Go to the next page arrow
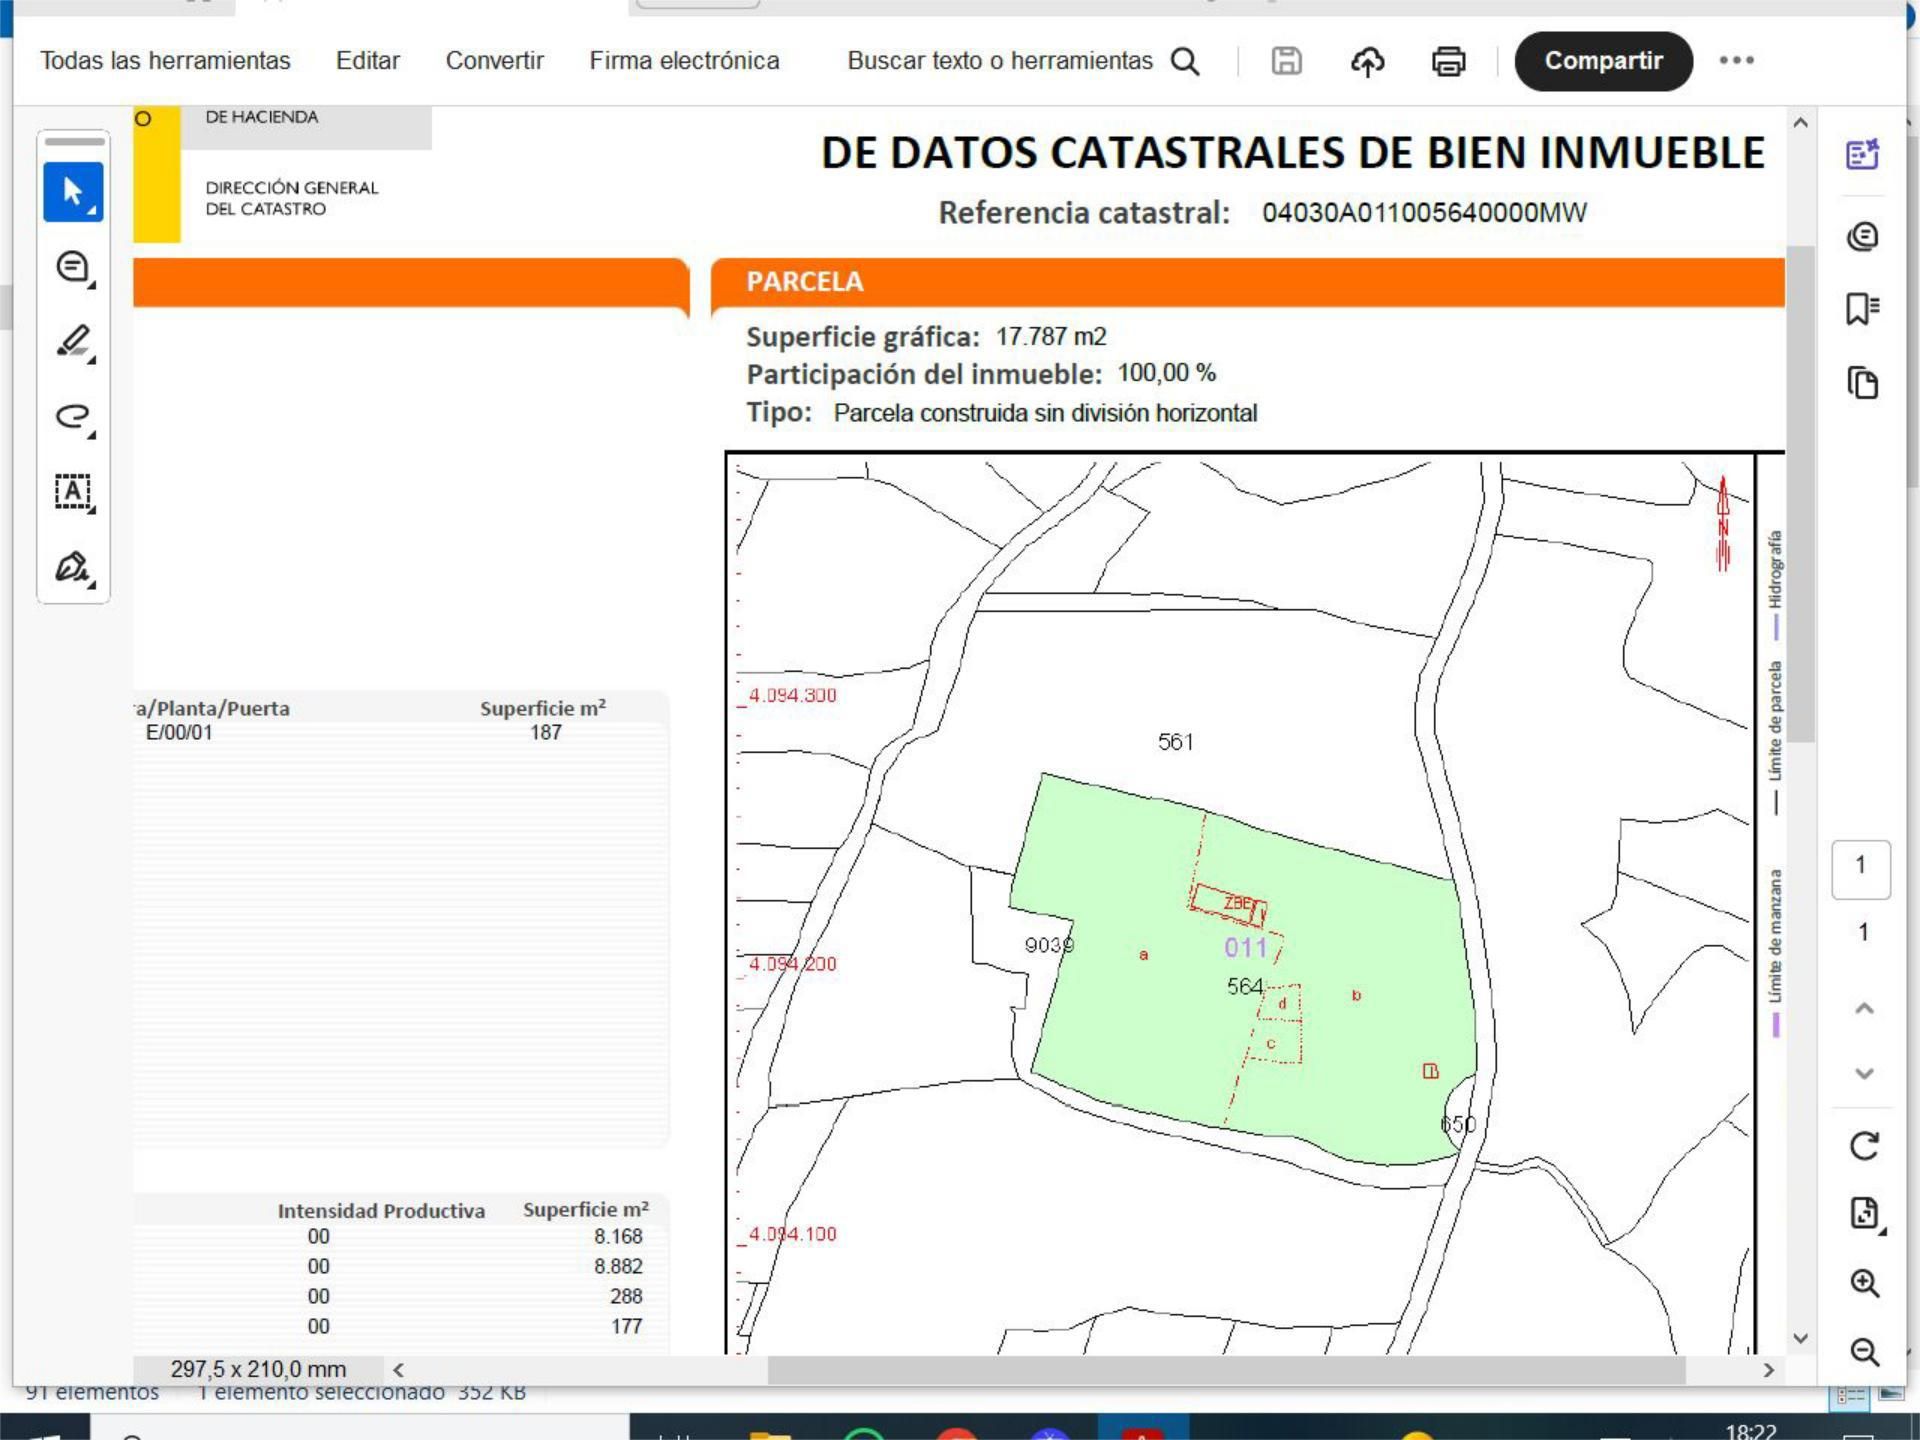 click(1864, 1074)
